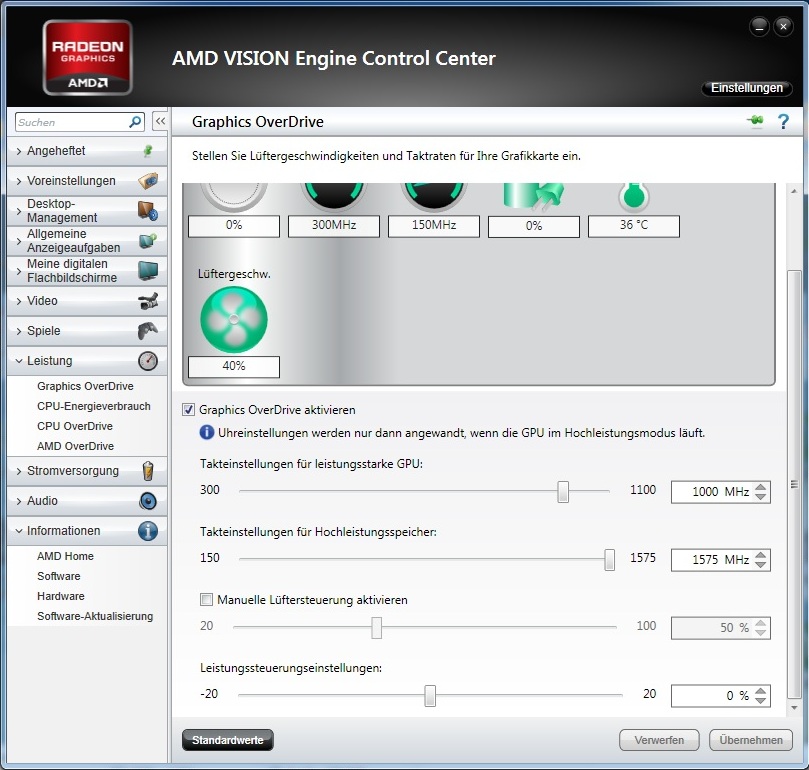The width and height of the screenshot is (809, 770).
Task: Click the Leistungssteuerung slider handle
Action: pos(430,696)
